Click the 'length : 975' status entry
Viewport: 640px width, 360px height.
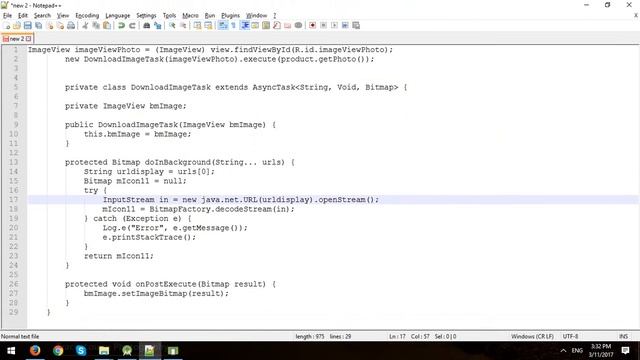coord(310,336)
